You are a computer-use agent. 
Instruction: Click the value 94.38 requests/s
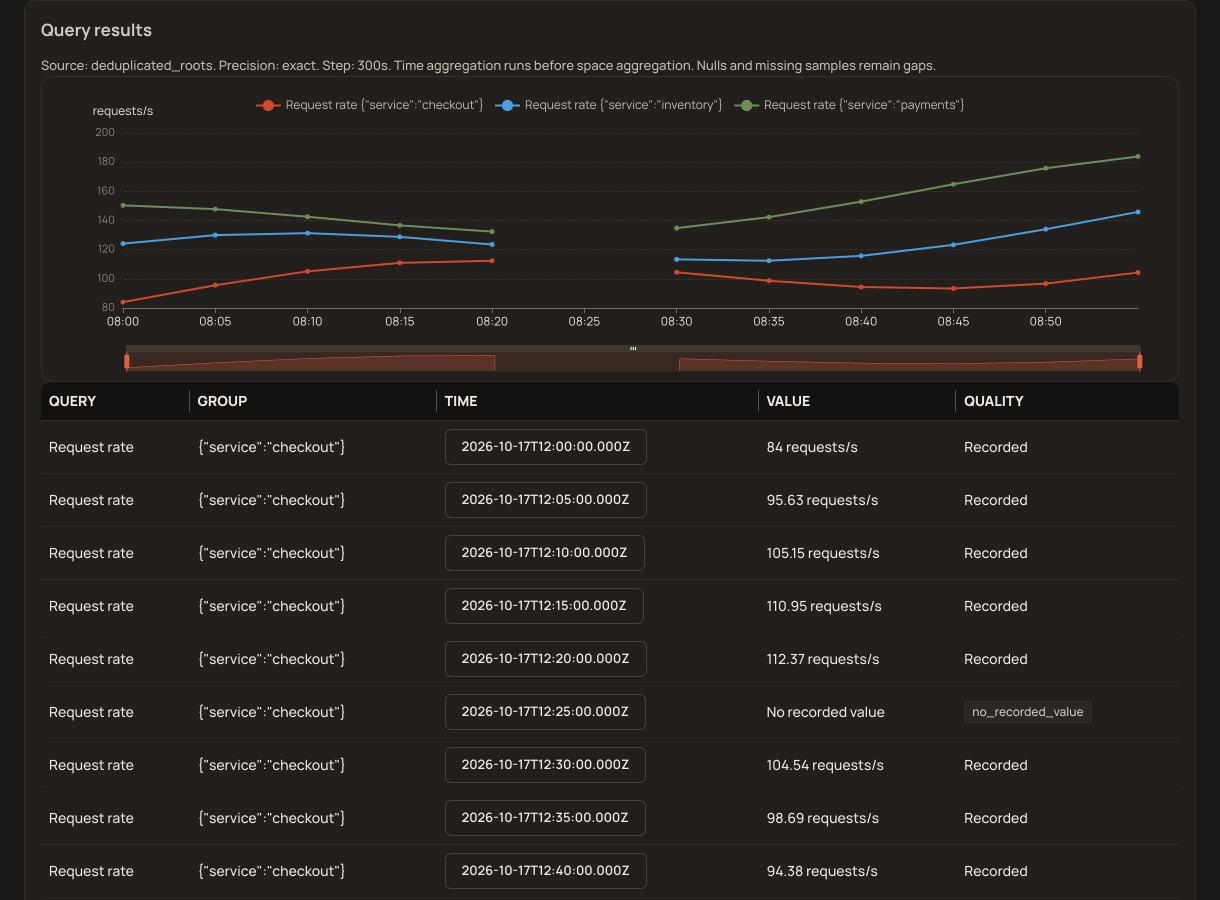822,871
